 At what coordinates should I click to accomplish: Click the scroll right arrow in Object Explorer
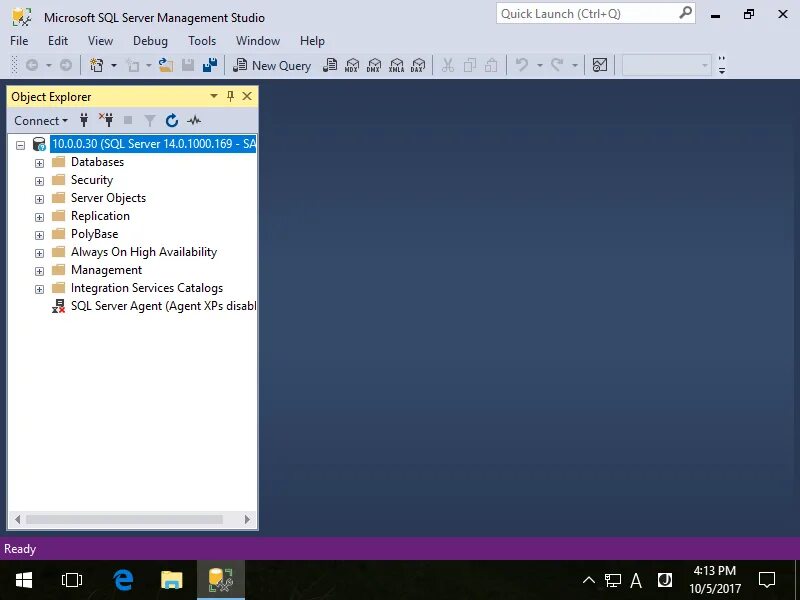click(247, 519)
